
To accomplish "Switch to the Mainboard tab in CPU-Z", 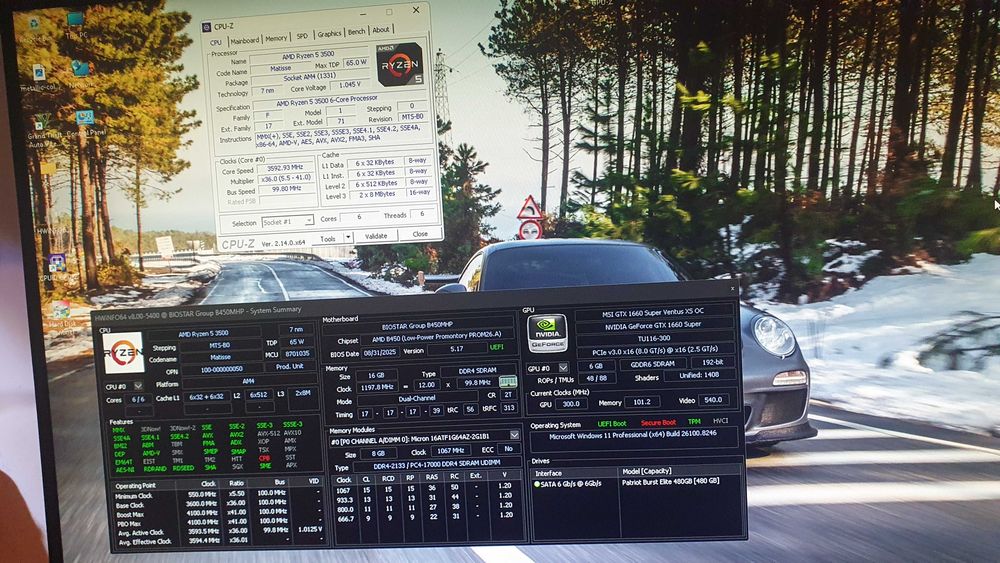I will 245,40.
